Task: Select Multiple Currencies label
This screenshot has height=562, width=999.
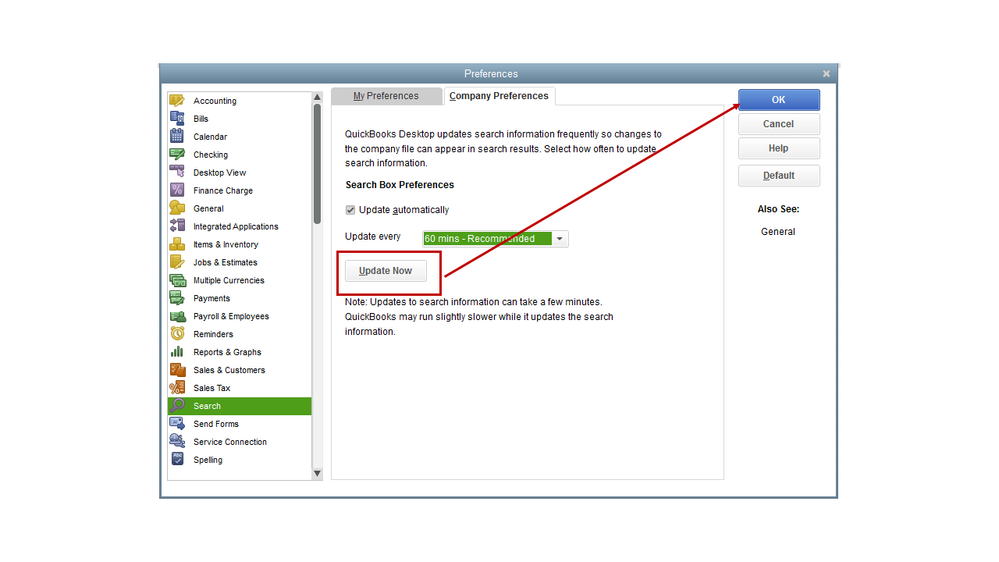Action: point(229,280)
